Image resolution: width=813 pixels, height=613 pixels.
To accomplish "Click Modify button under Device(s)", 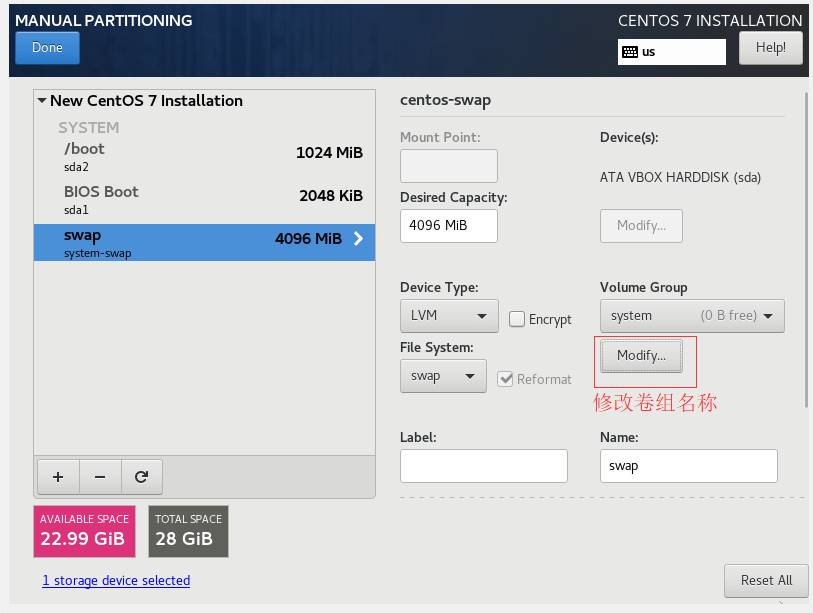I will (641, 226).
